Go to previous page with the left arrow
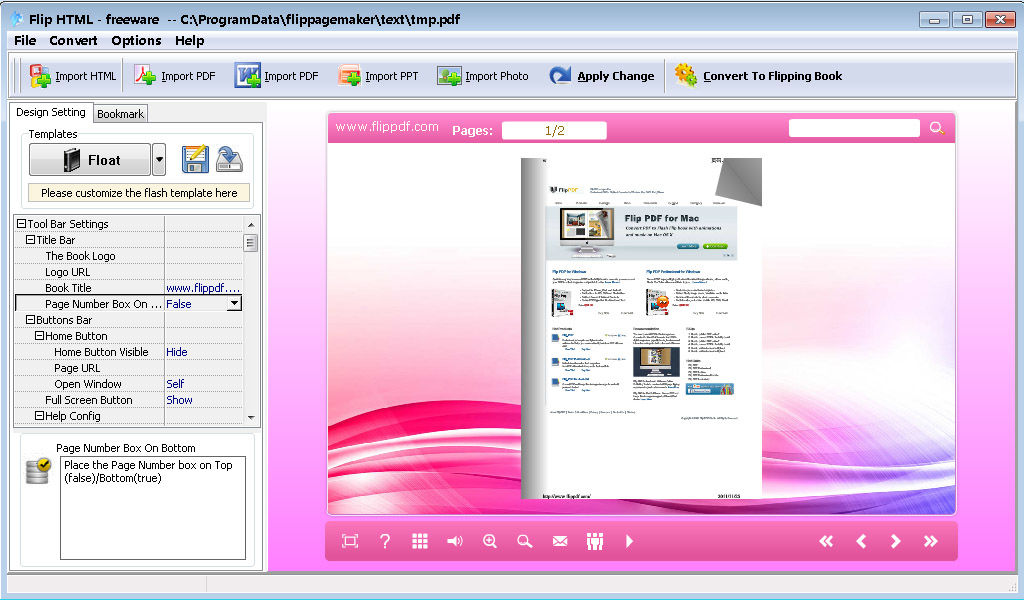Screen dimensions: 1024x600 (x=861, y=541)
